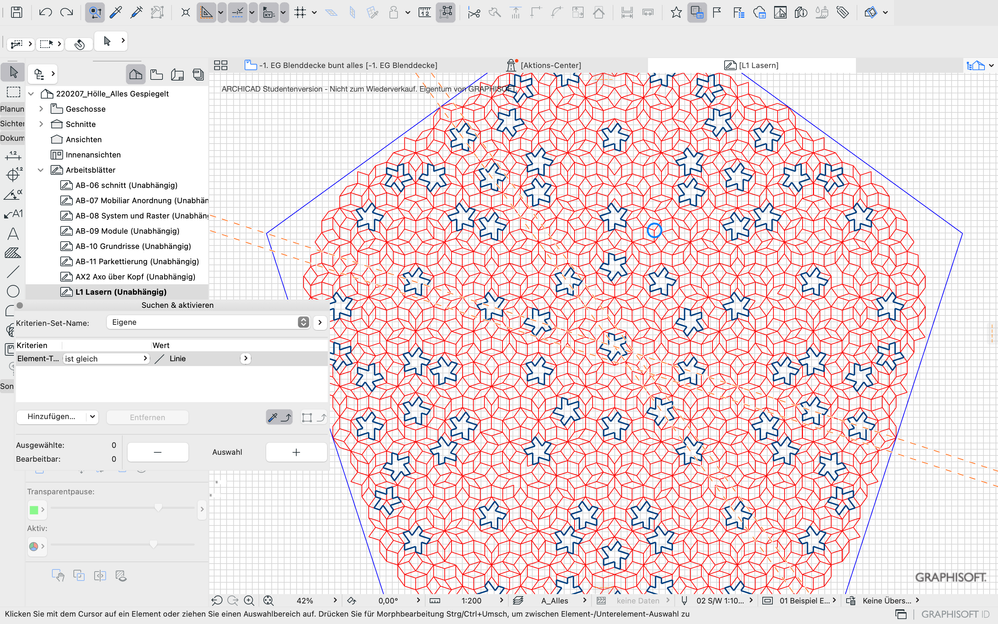The image size is (998, 624).
Task: Click the plus Auswahl button
Action: click(x=296, y=452)
